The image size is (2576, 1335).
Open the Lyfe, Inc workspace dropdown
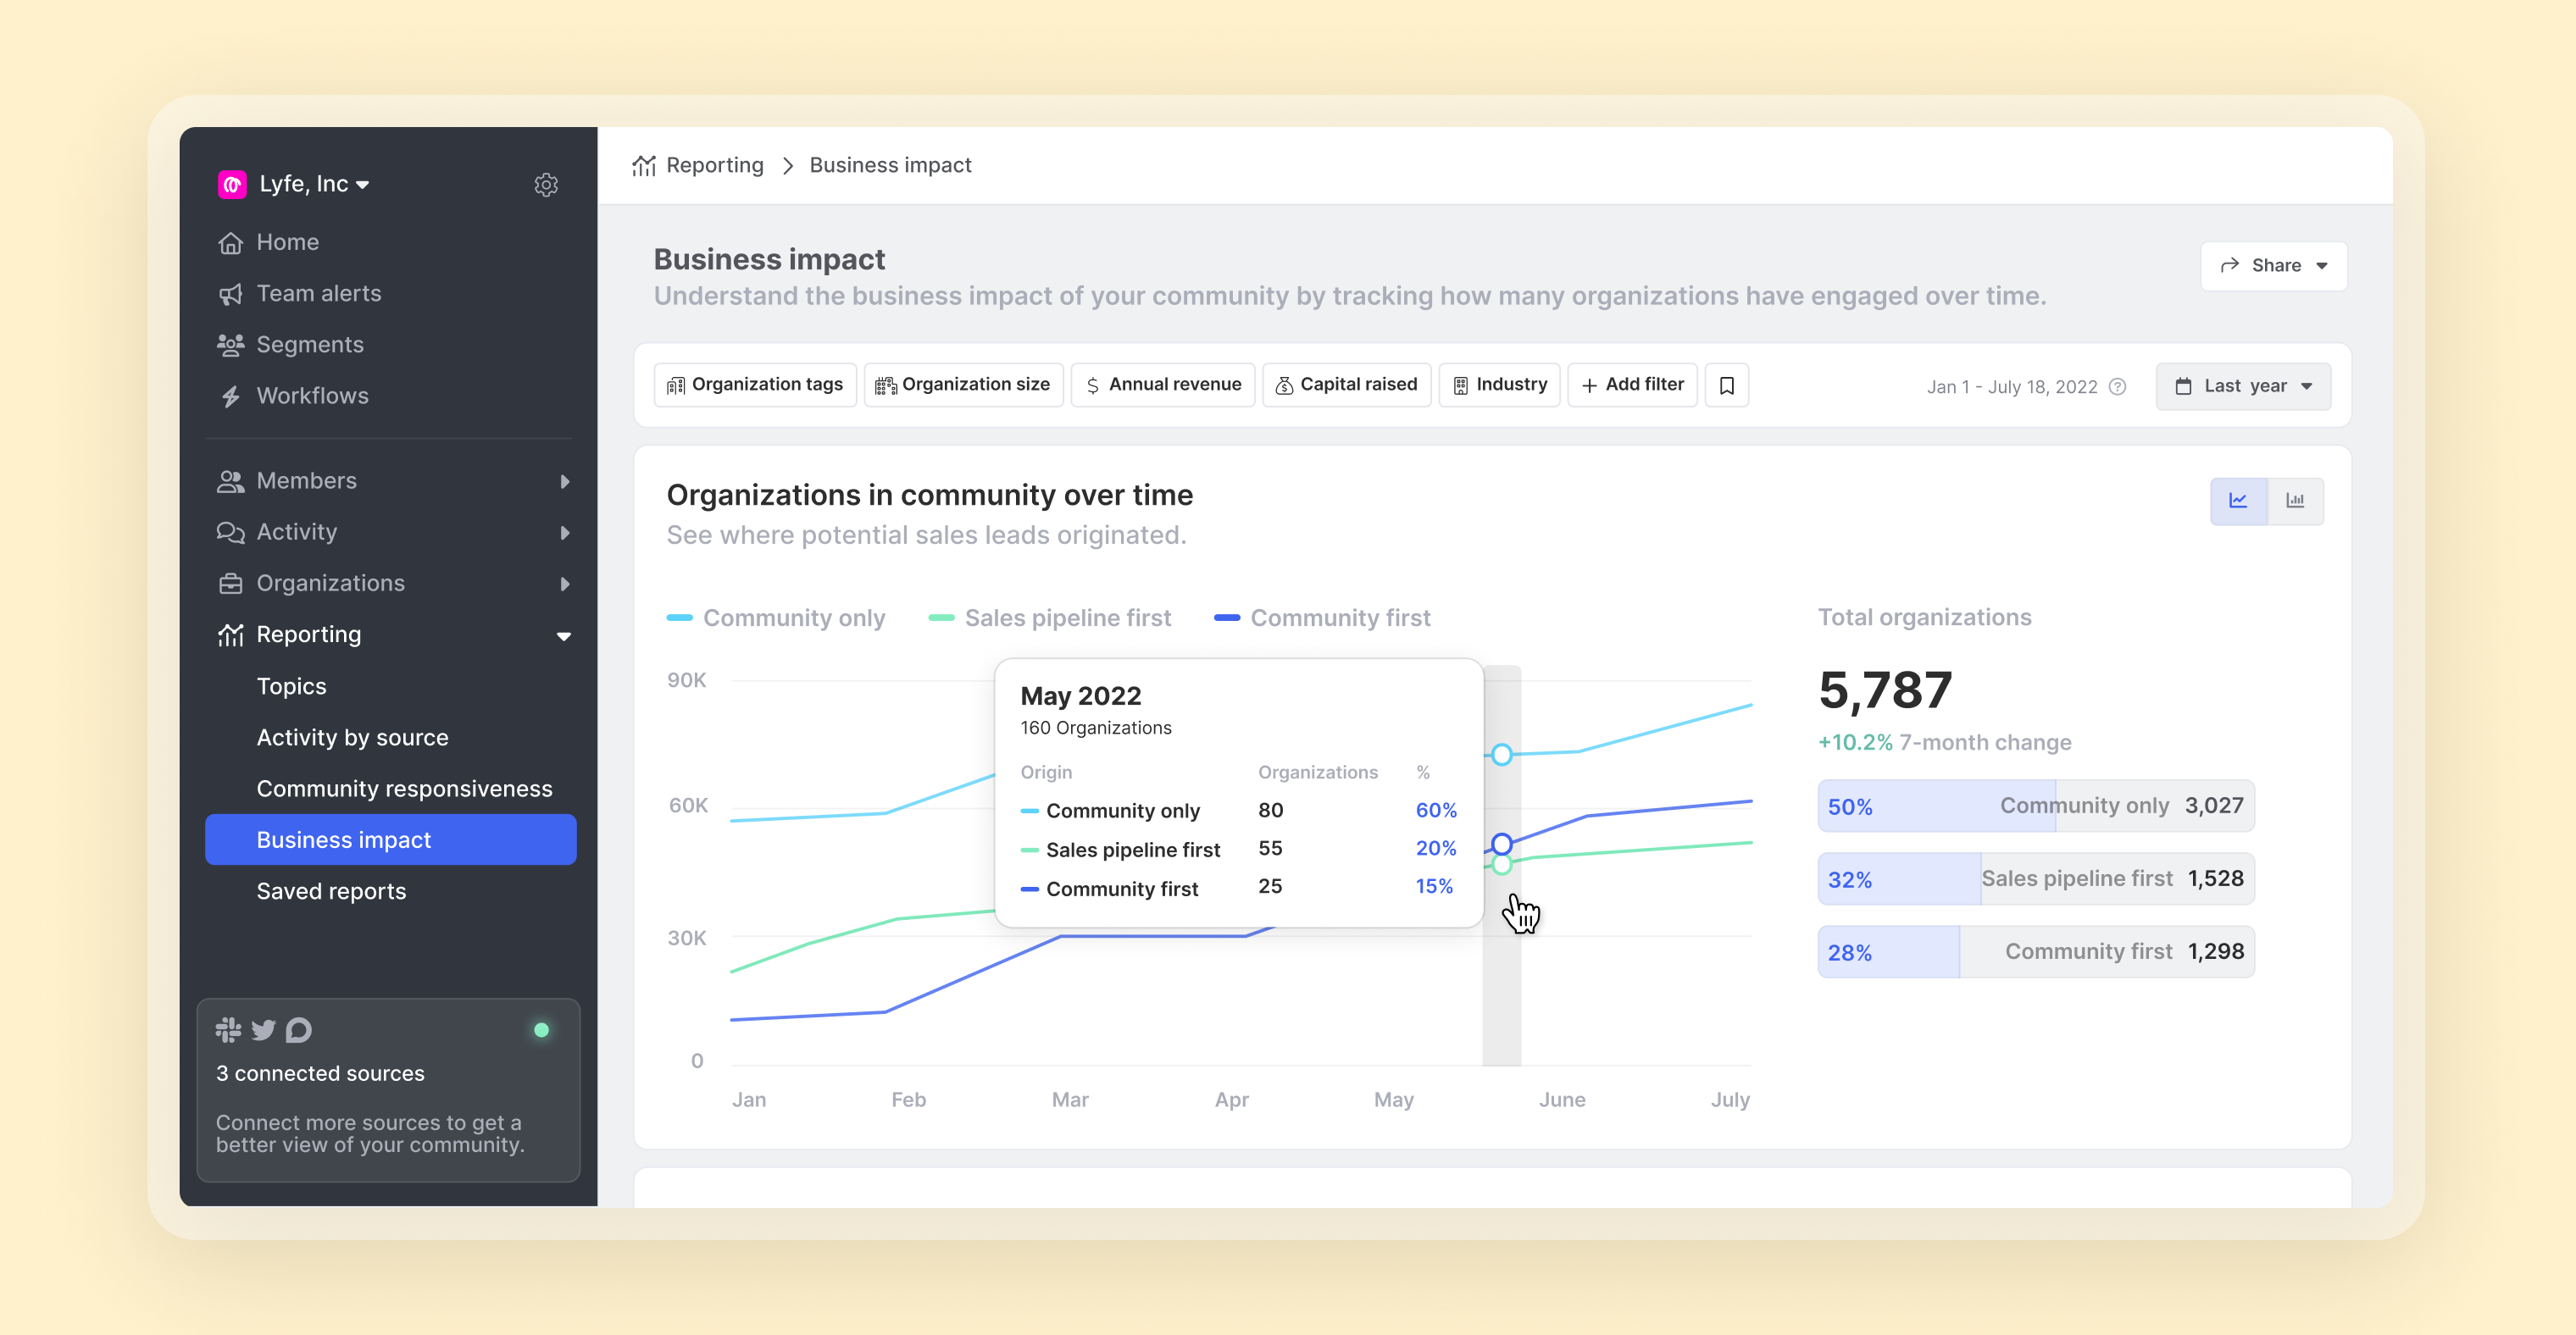click(x=304, y=184)
